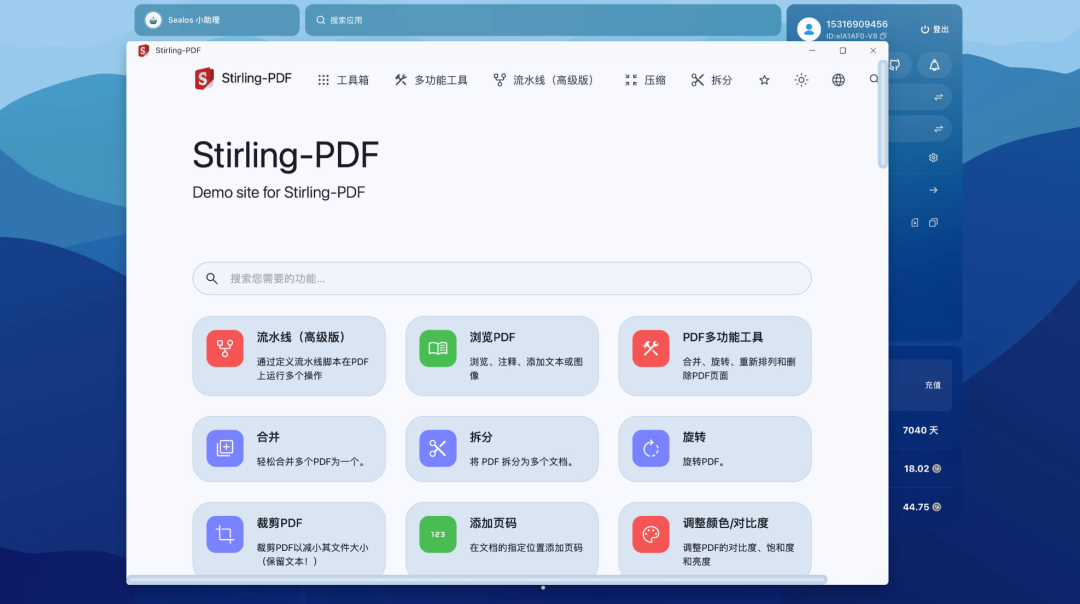Image resolution: width=1080 pixels, height=604 pixels.
Task: Click the Stirling-PDF logo in navbar
Action: 243,79
